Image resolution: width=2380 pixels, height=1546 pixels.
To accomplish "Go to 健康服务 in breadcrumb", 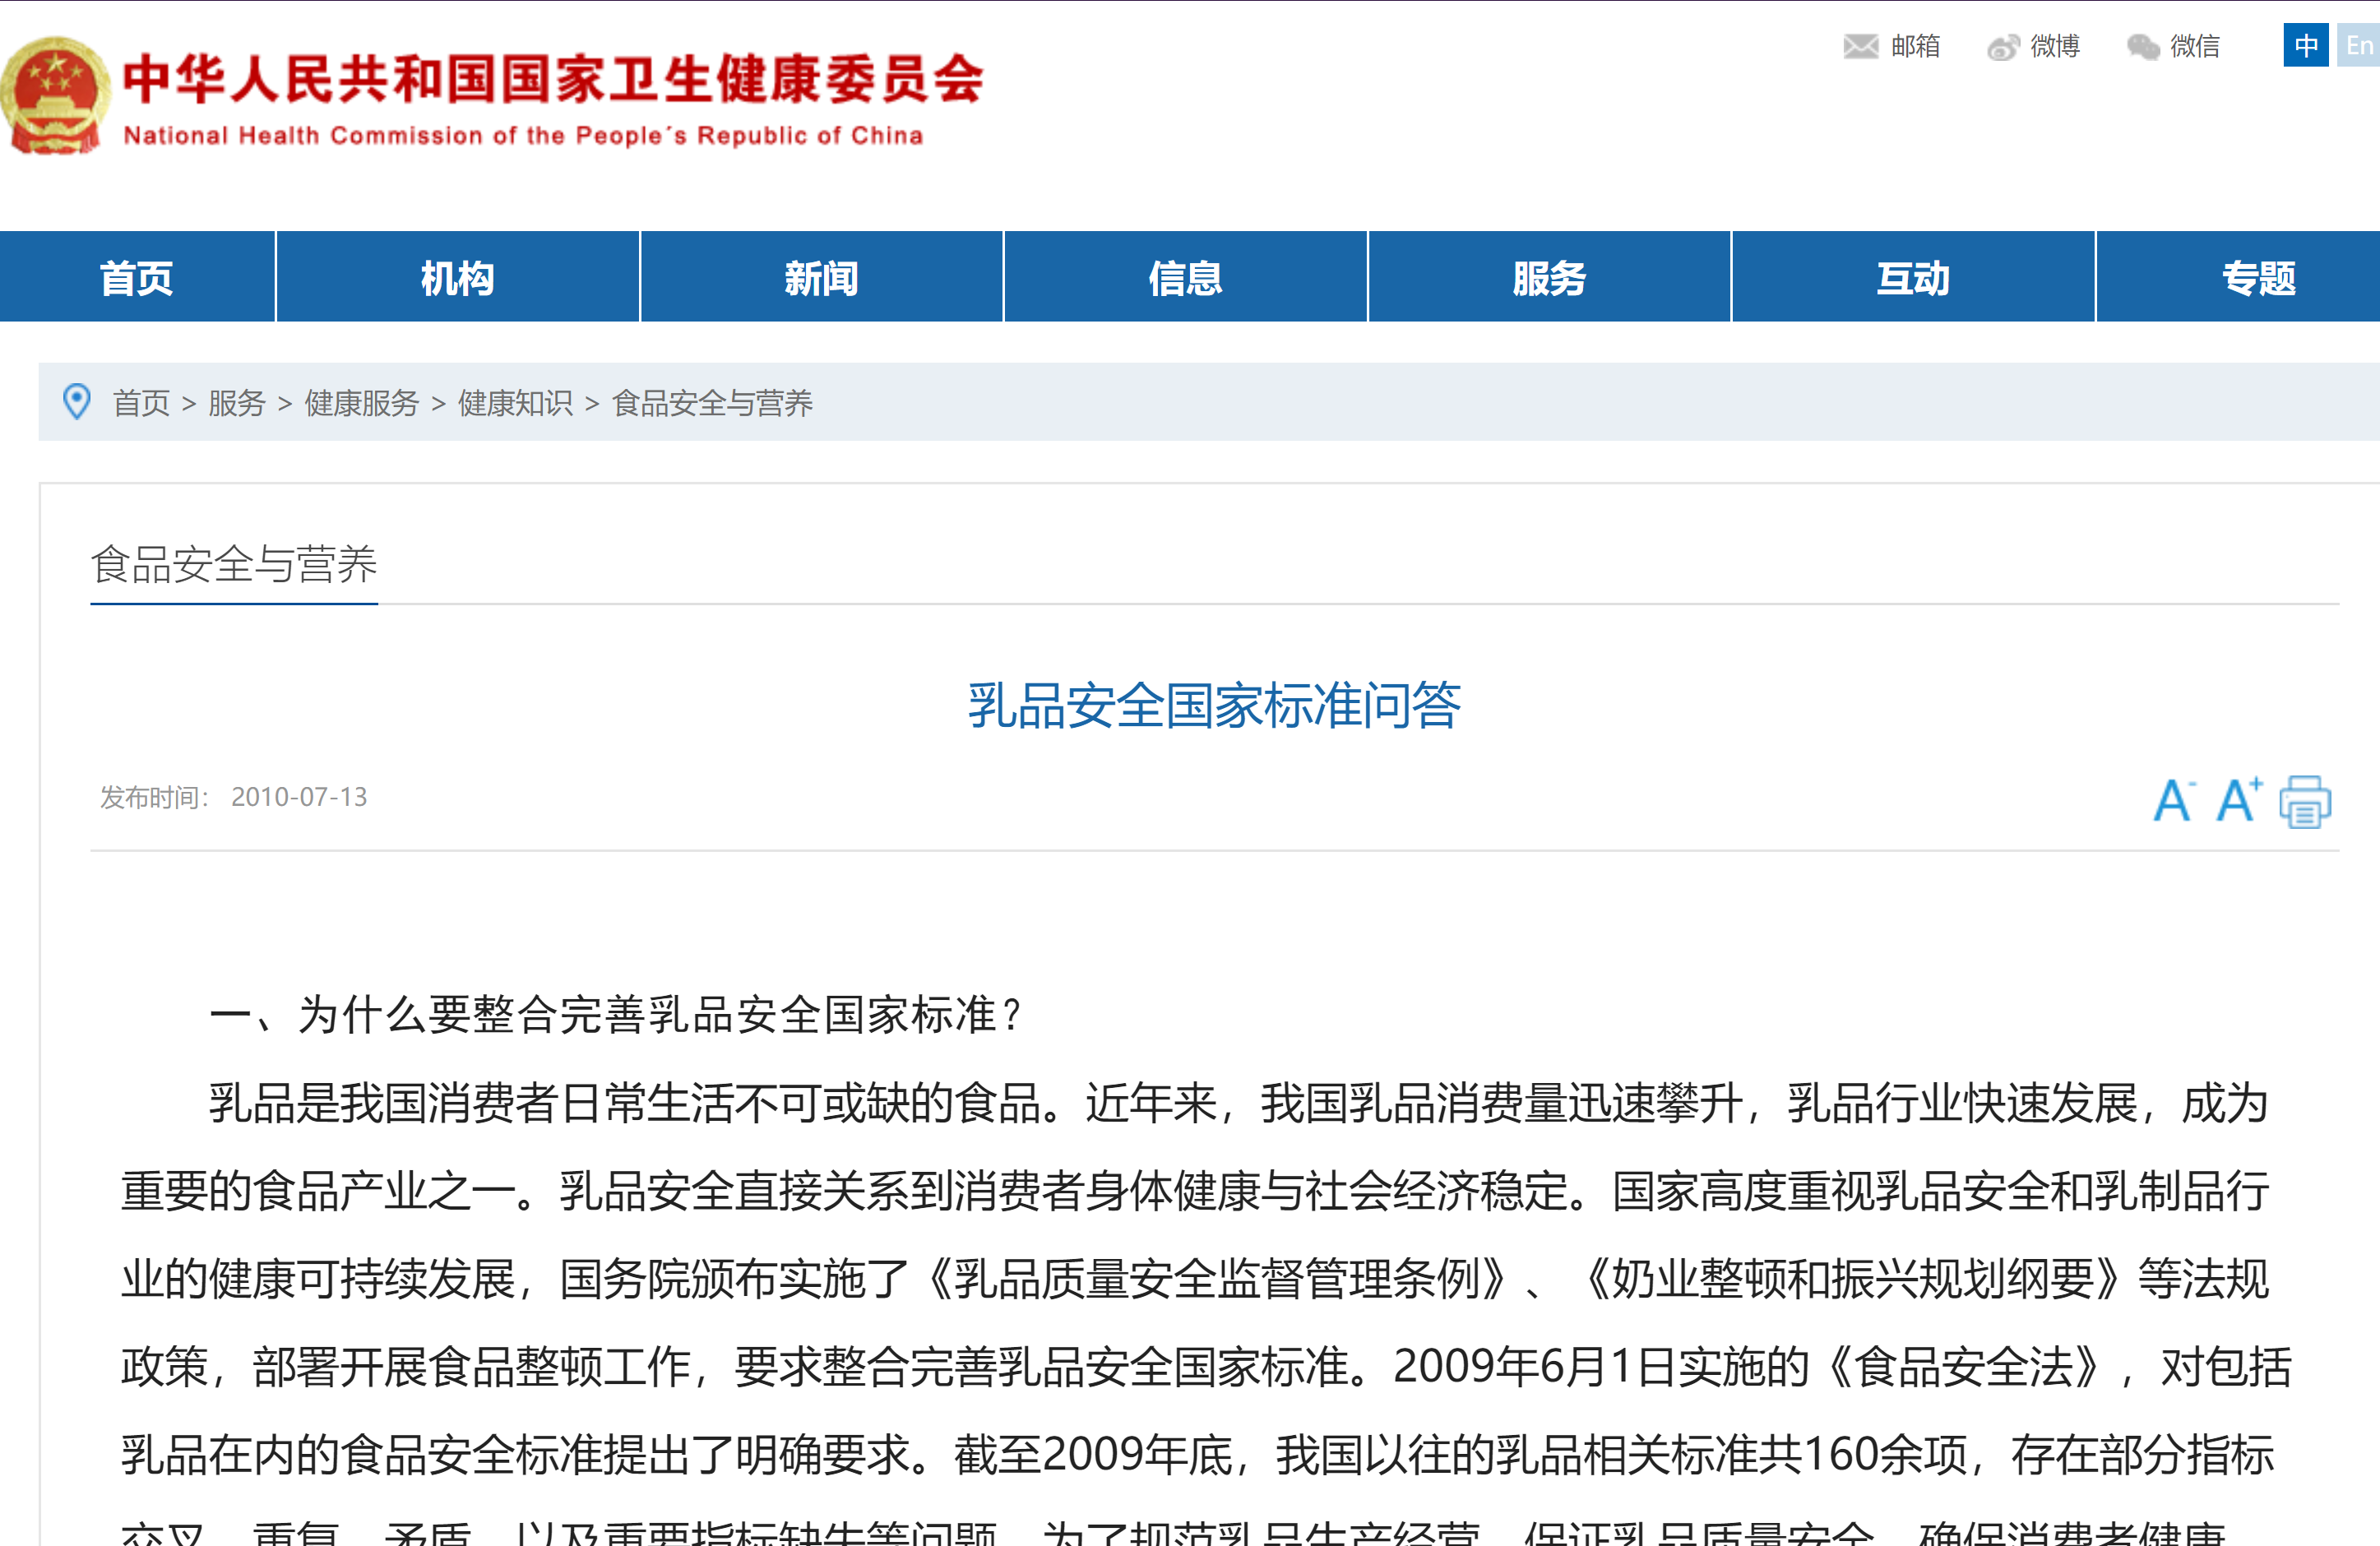I will pos(362,403).
